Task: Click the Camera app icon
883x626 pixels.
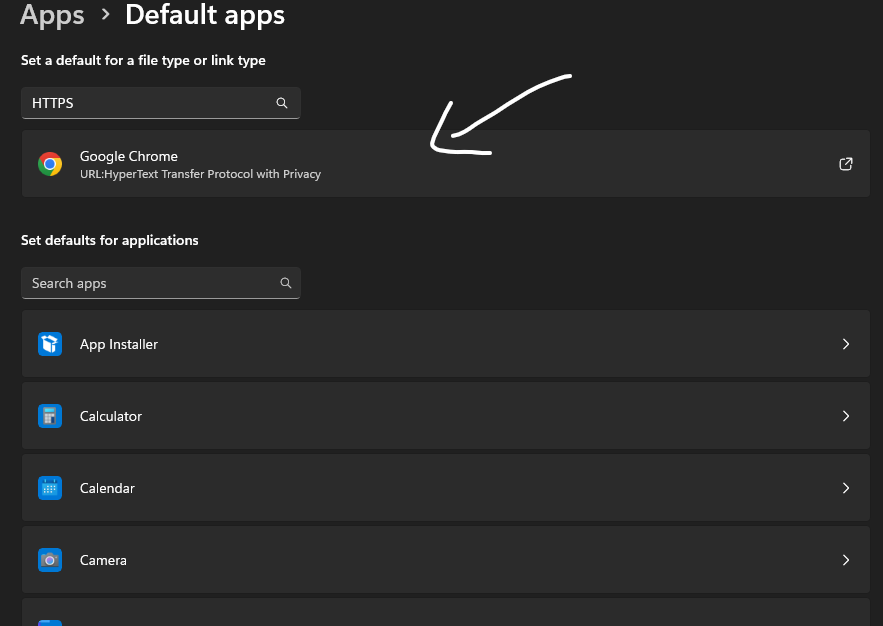Action: pyautogui.click(x=50, y=560)
